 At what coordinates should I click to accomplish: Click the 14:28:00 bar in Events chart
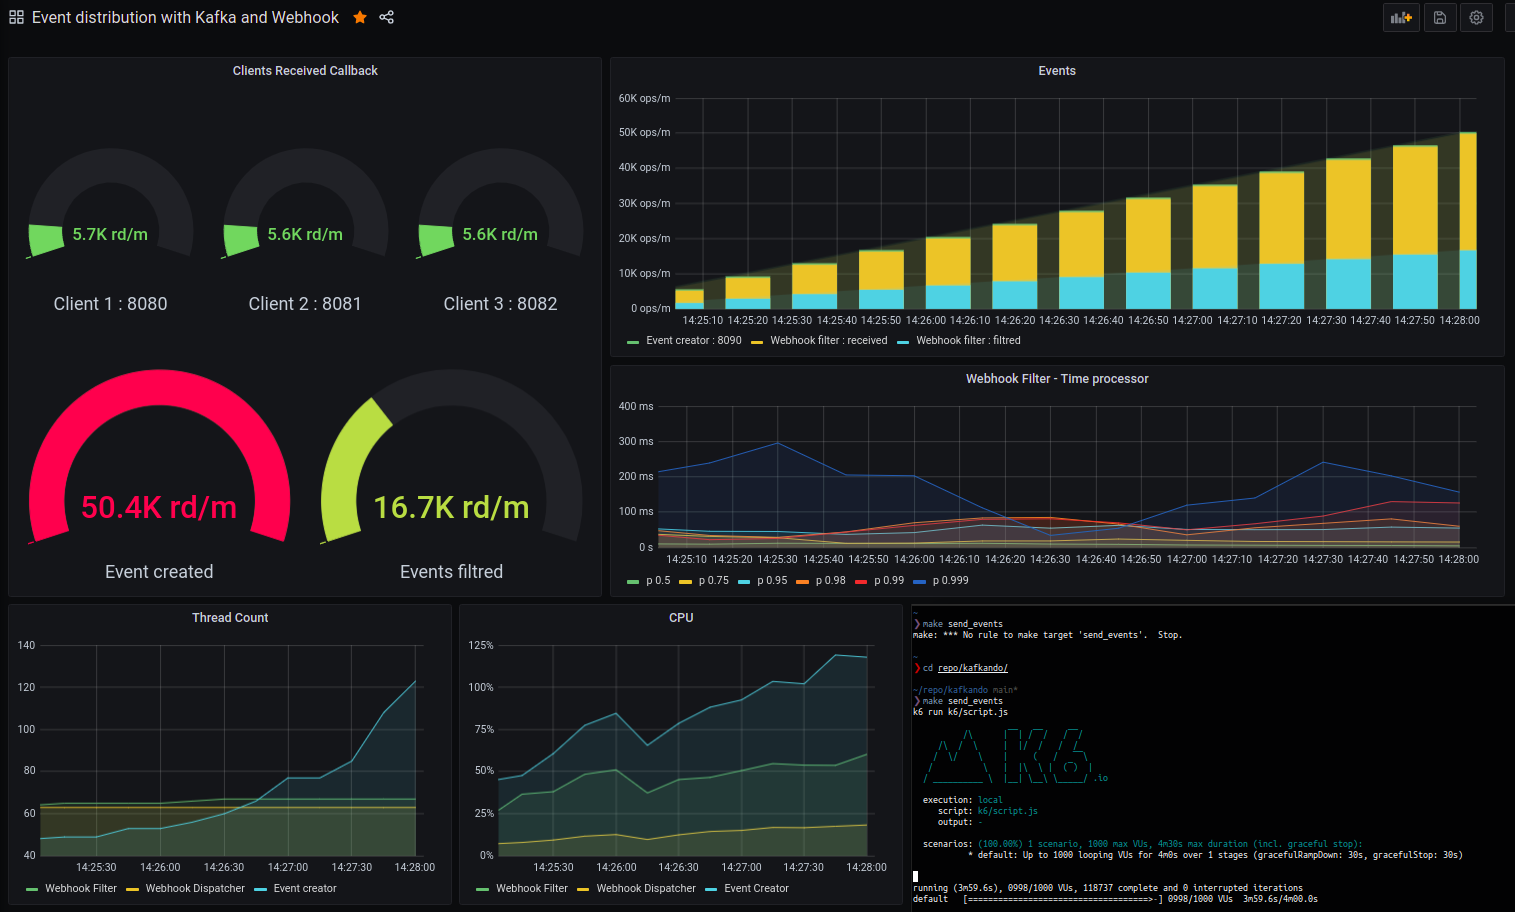tap(1468, 220)
